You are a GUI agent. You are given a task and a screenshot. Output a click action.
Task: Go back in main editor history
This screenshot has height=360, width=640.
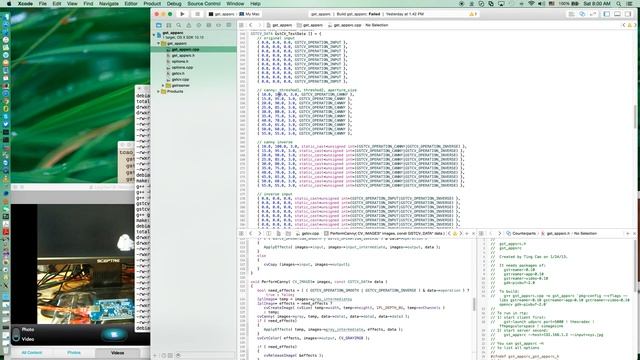tap(251, 25)
